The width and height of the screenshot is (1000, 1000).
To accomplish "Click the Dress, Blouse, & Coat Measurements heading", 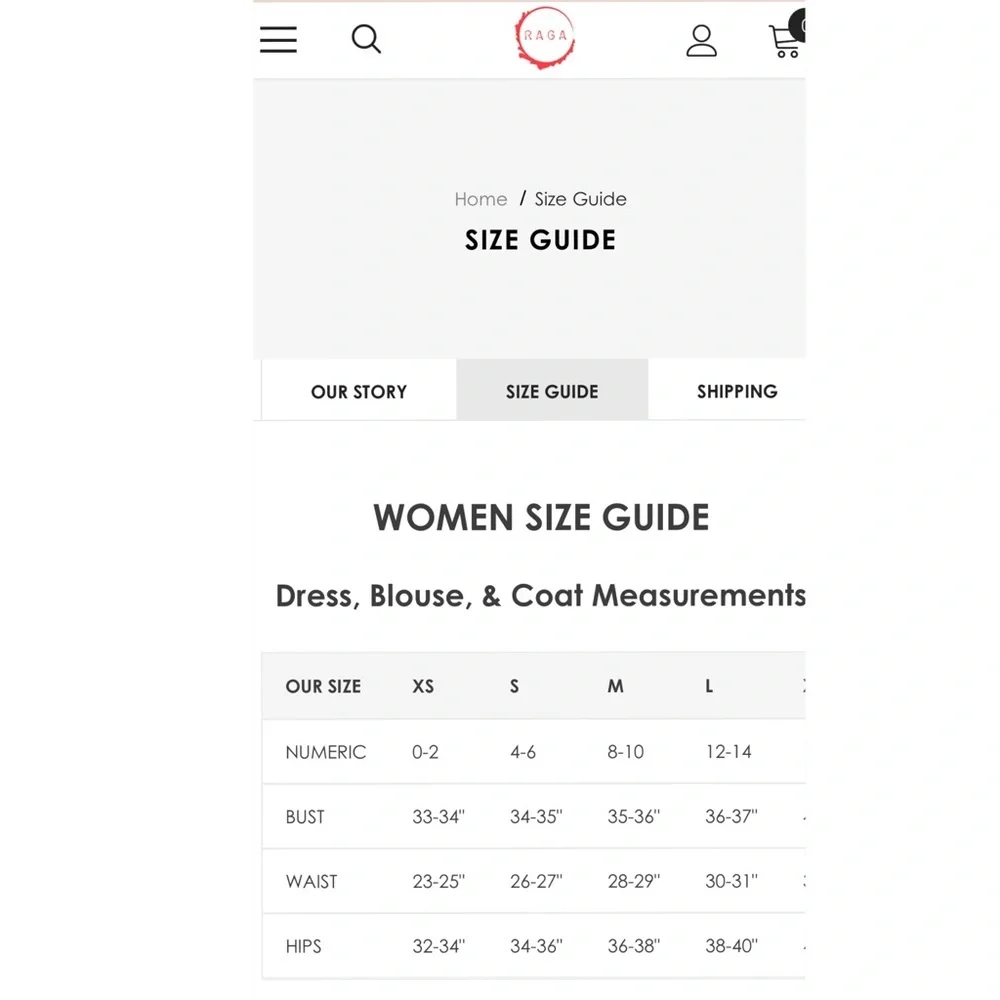I will (x=540, y=595).
